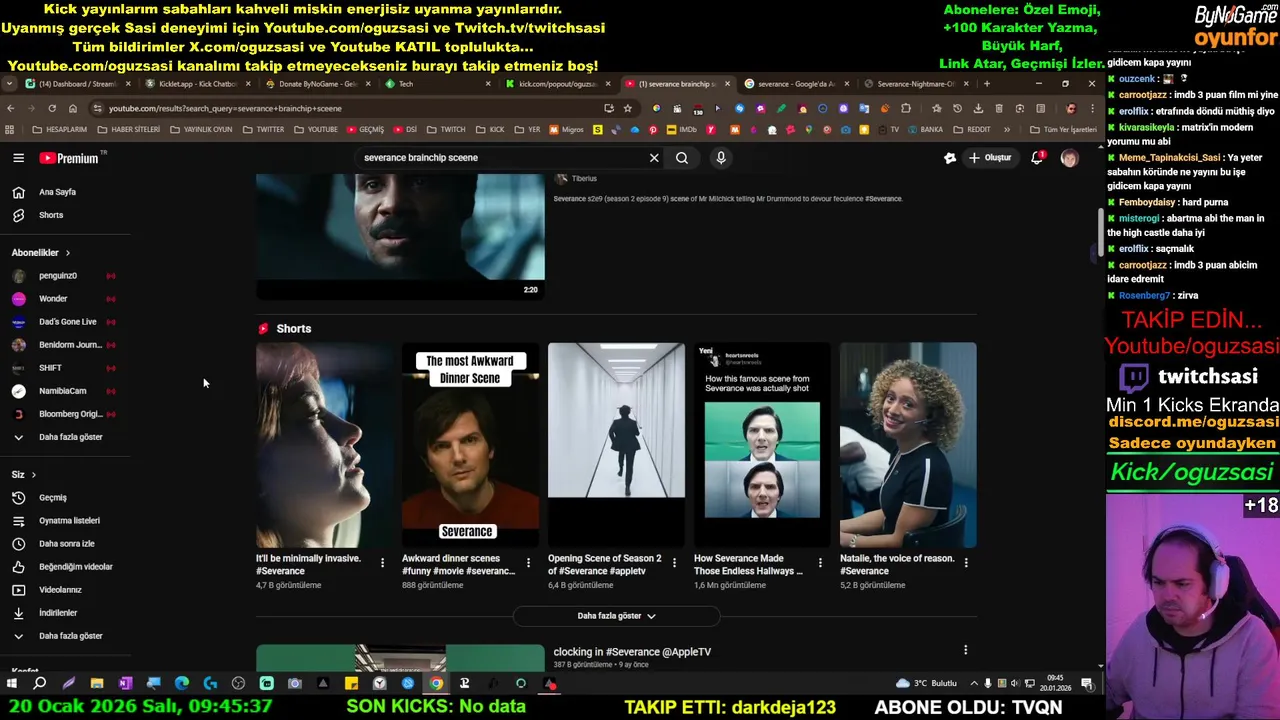Image resolution: width=1280 pixels, height=720 pixels.
Task: Show more bookmarks with the overflow chevron
Action: coord(1007,130)
